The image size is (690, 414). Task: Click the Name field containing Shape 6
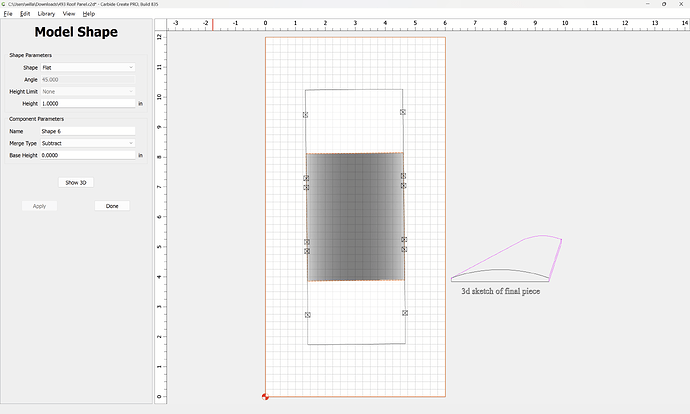point(87,131)
